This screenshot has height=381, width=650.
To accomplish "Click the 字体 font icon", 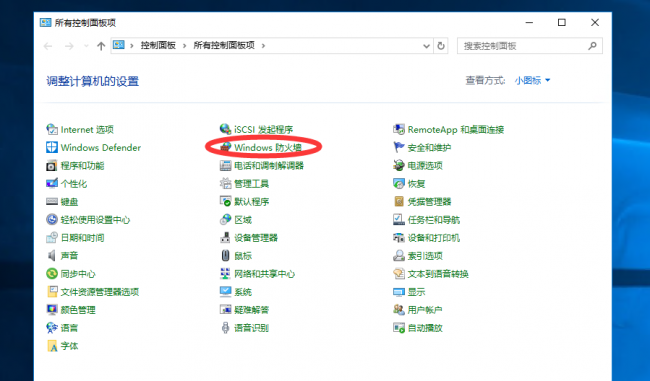I will click(x=52, y=346).
